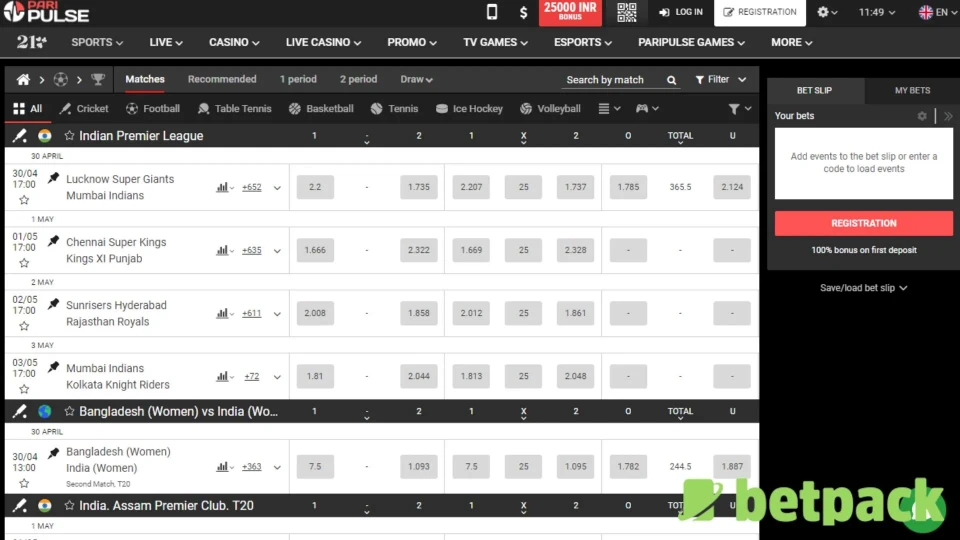Claim the 25000 INR bonus
This screenshot has width=960, height=540.
point(570,12)
